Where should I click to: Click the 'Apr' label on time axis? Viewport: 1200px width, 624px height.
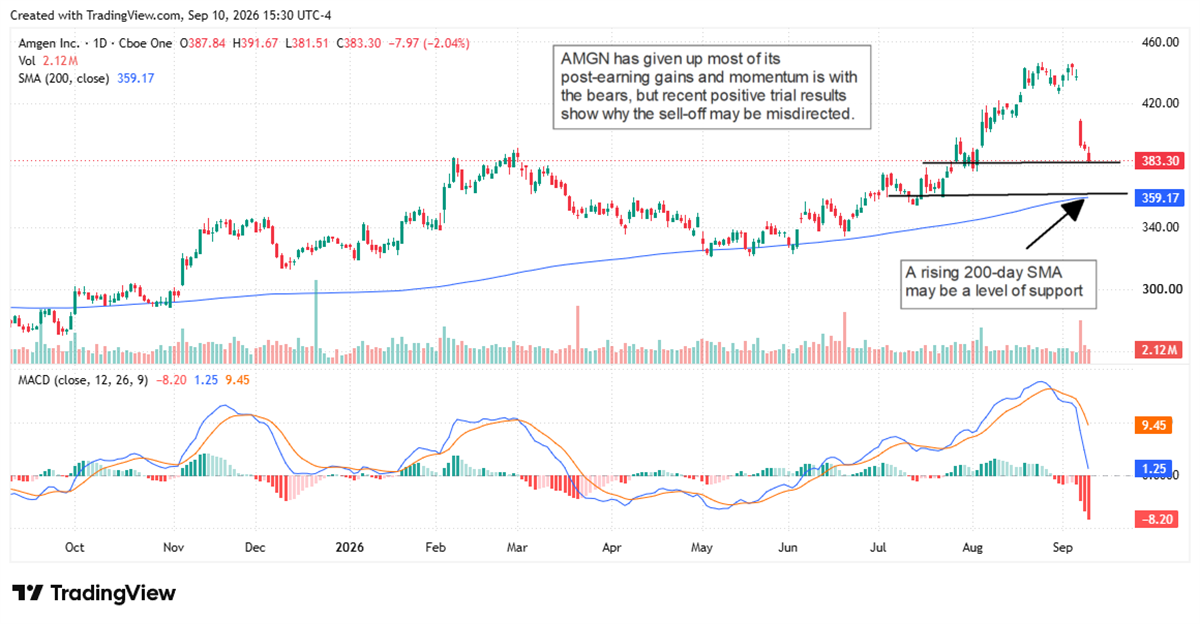click(x=613, y=547)
